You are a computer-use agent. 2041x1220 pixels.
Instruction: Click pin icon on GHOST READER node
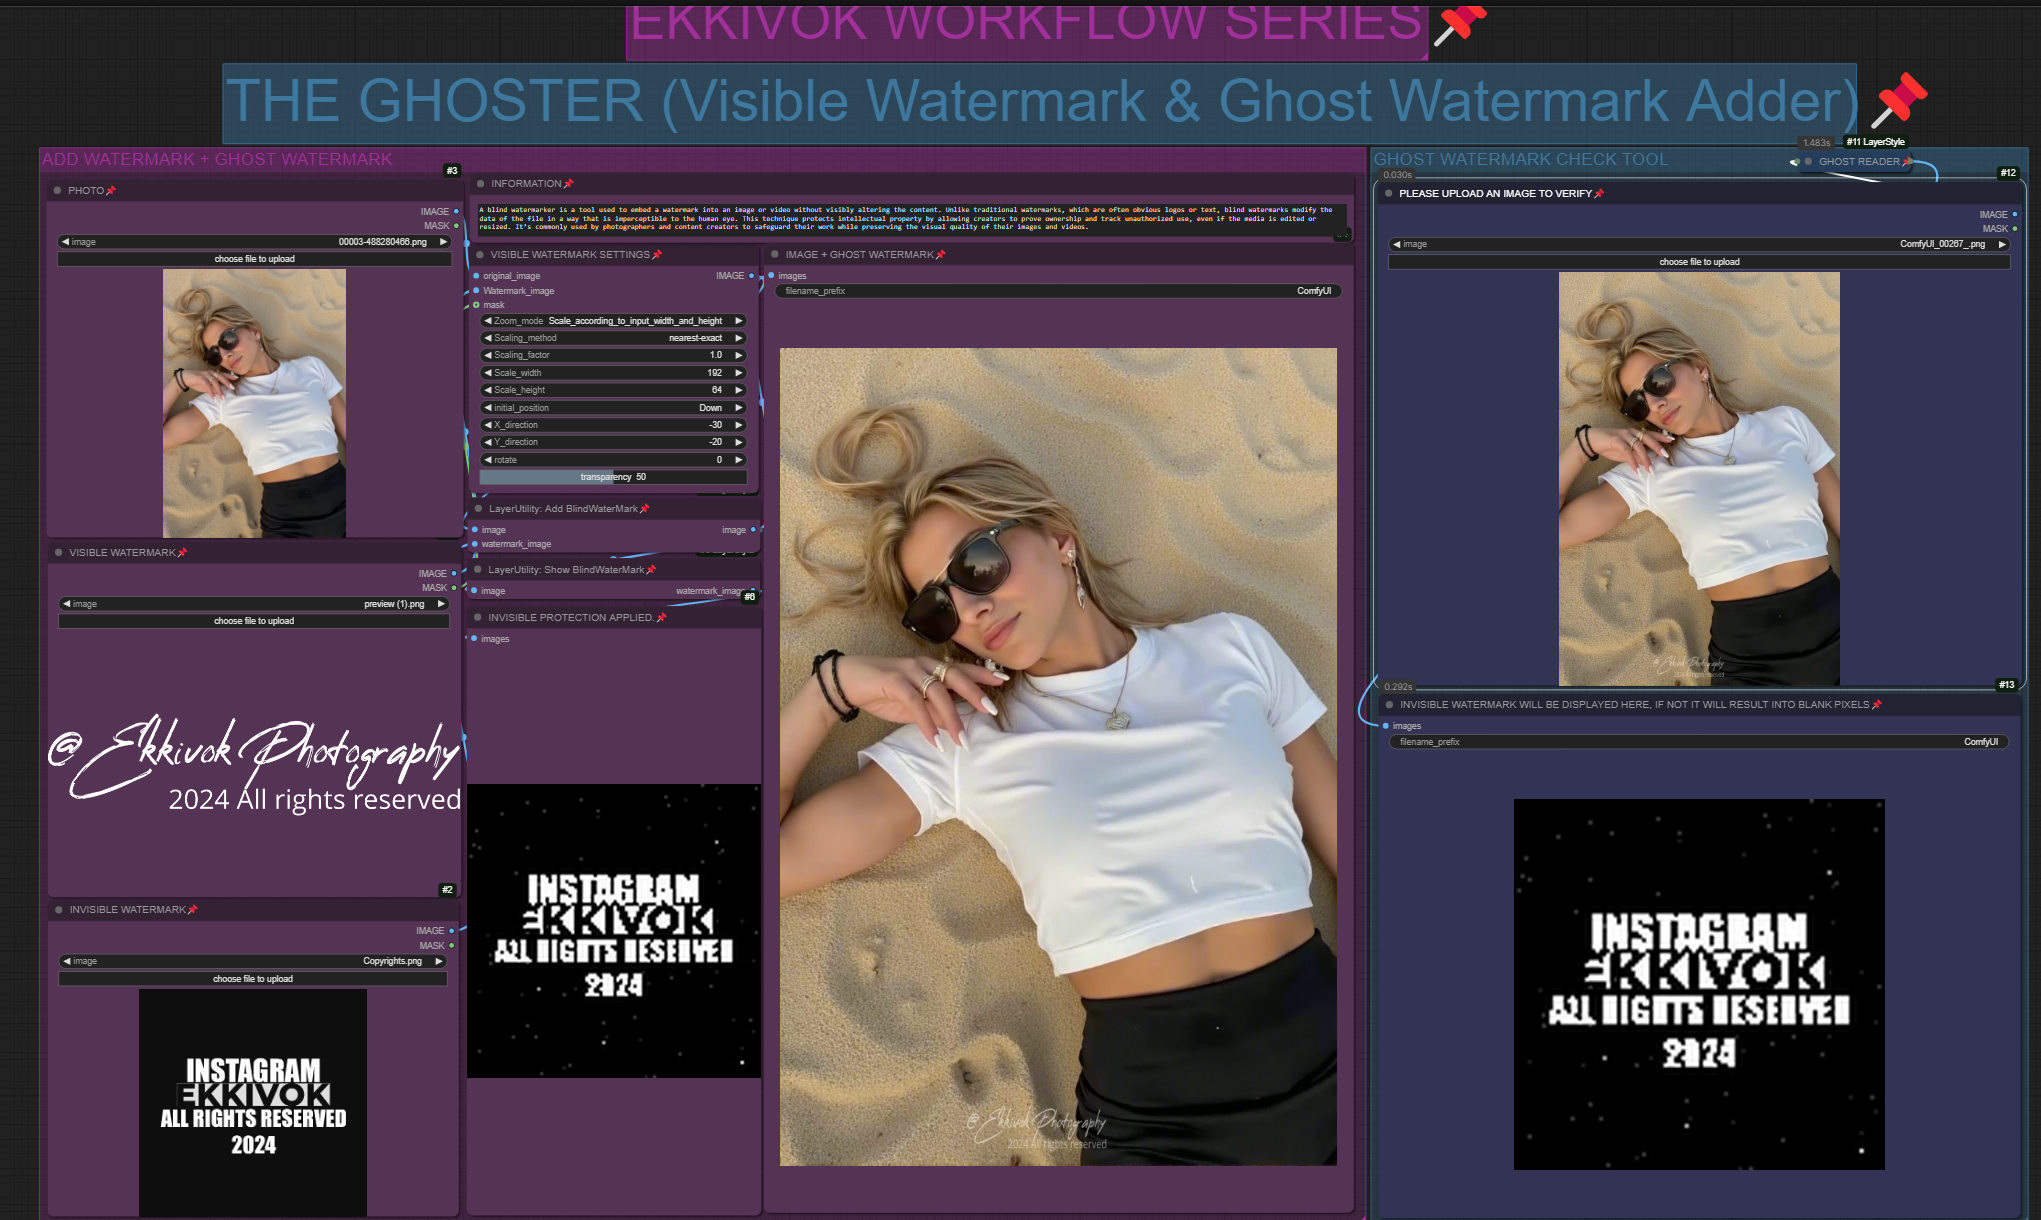(x=1907, y=162)
